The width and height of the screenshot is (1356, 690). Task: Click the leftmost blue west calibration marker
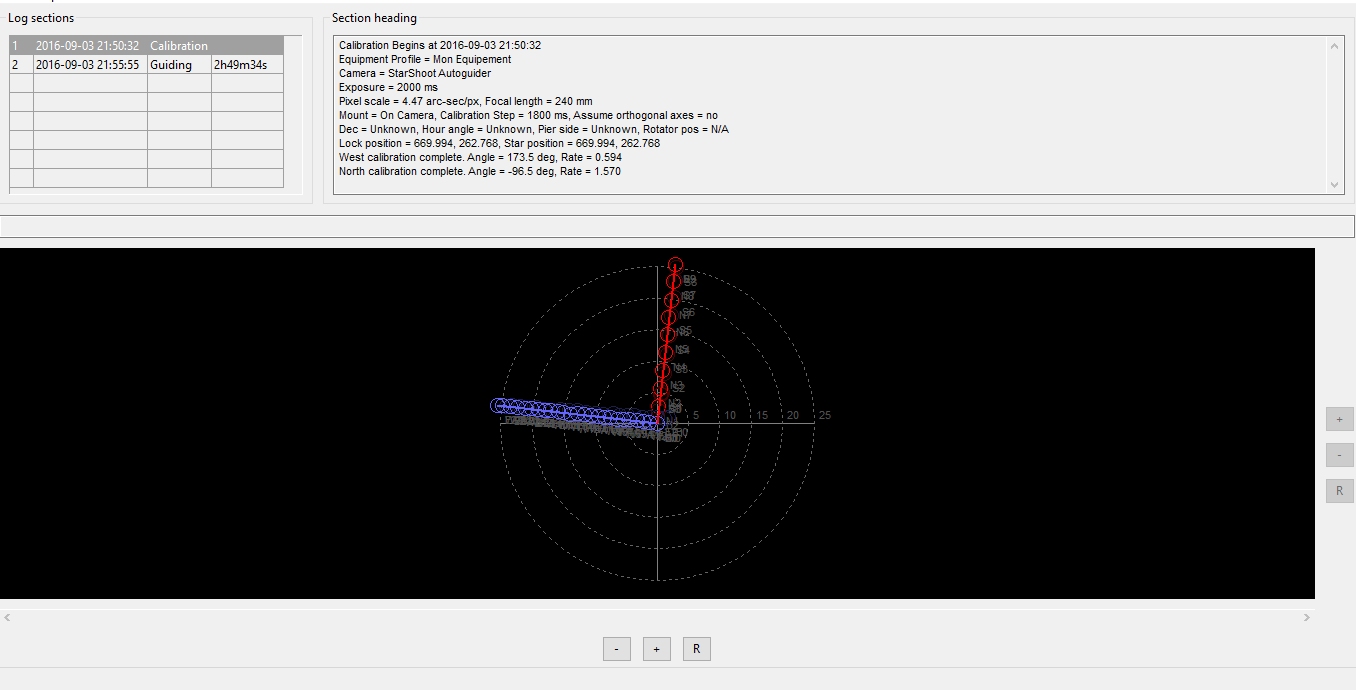click(x=498, y=405)
